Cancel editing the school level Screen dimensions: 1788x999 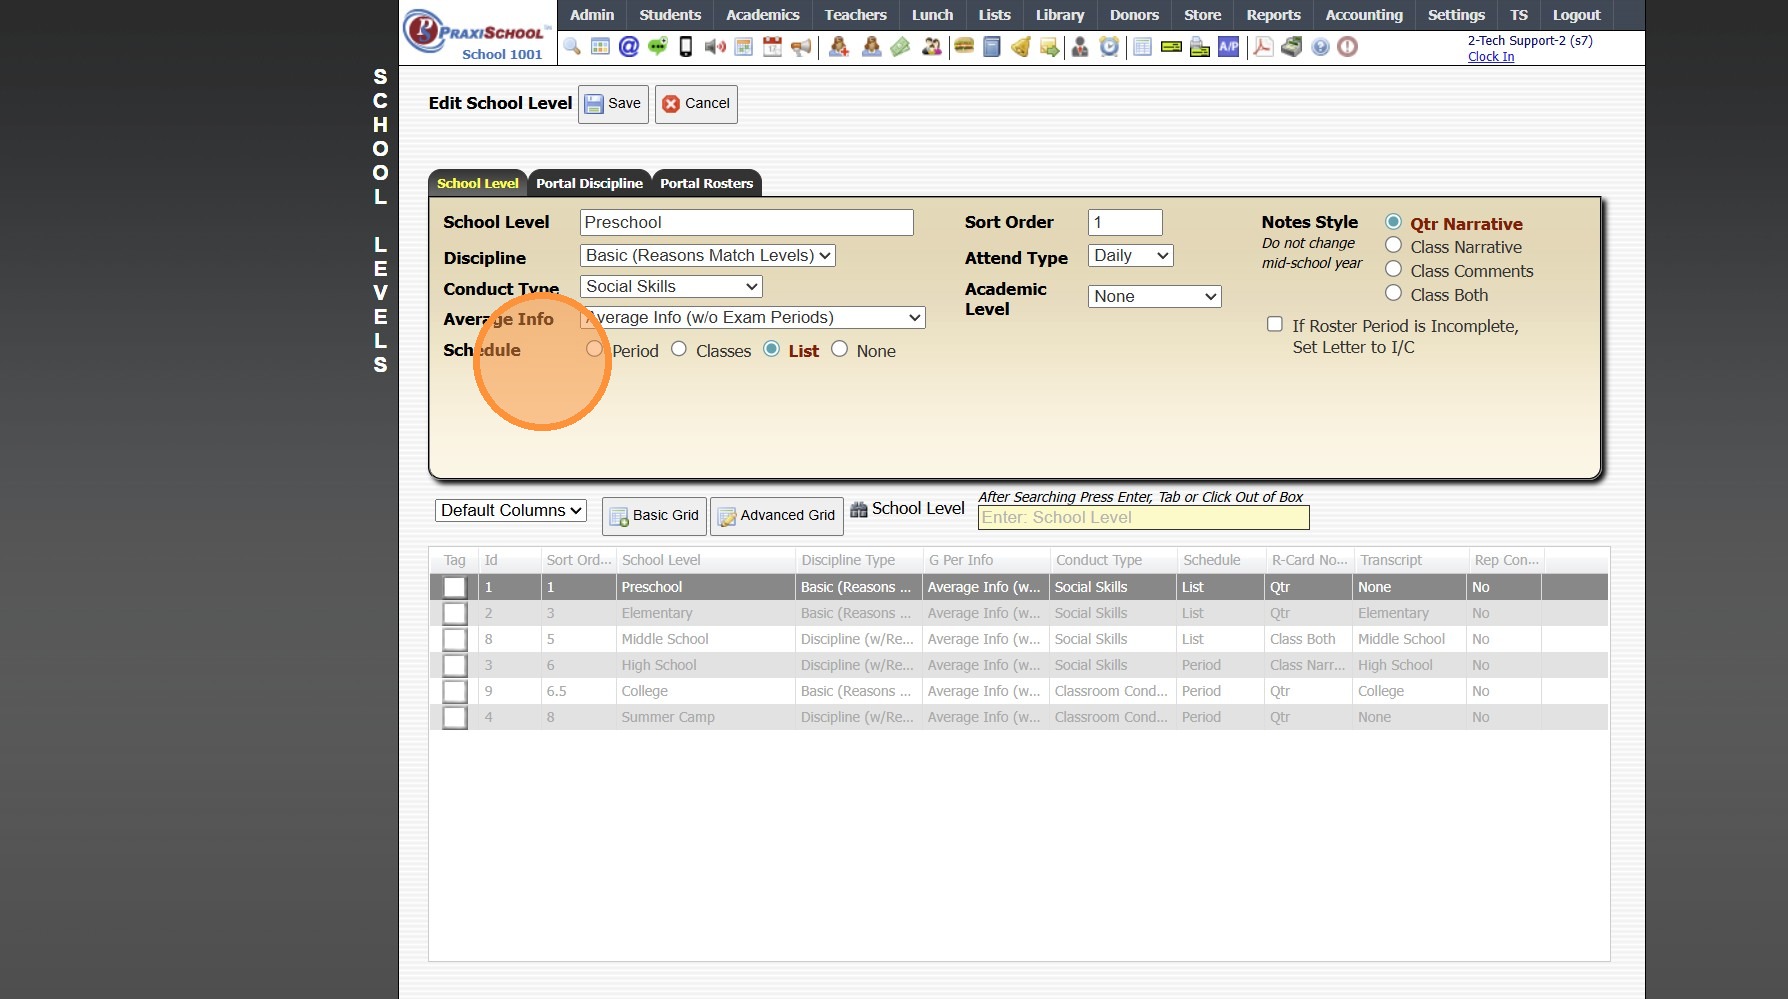696,104
